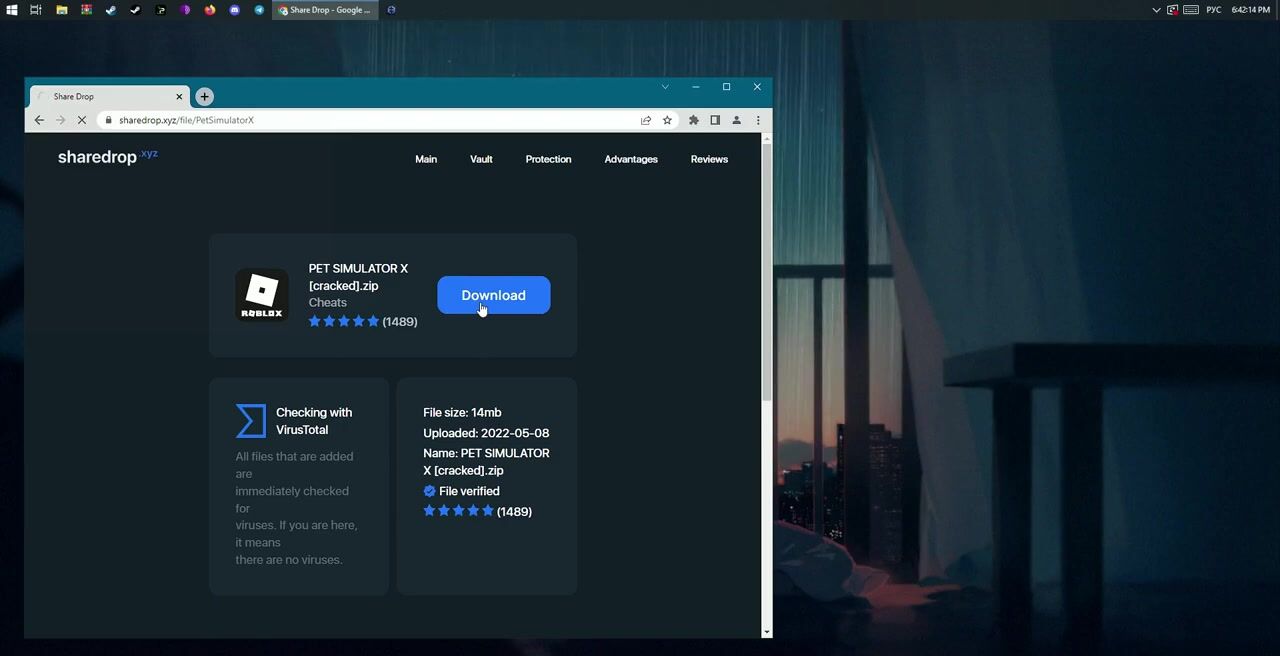
Task: Click the screen recorder tray icon
Action: click(x=1173, y=10)
